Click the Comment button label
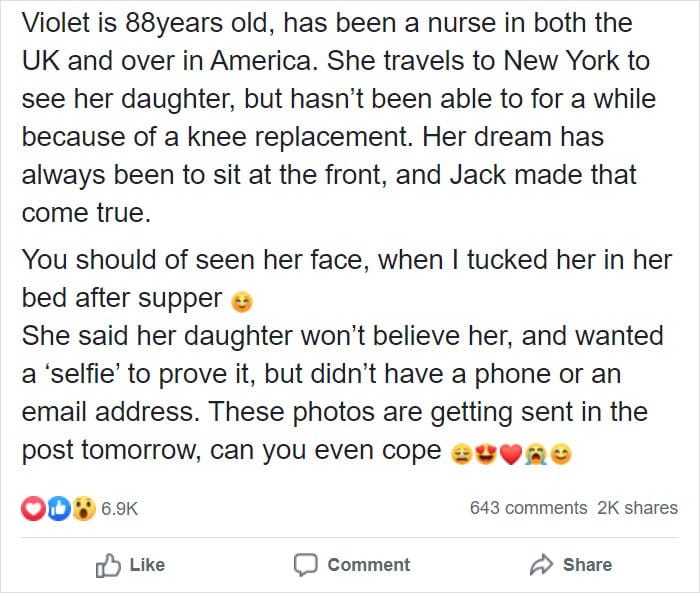The image size is (700, 593). (369, 565)
